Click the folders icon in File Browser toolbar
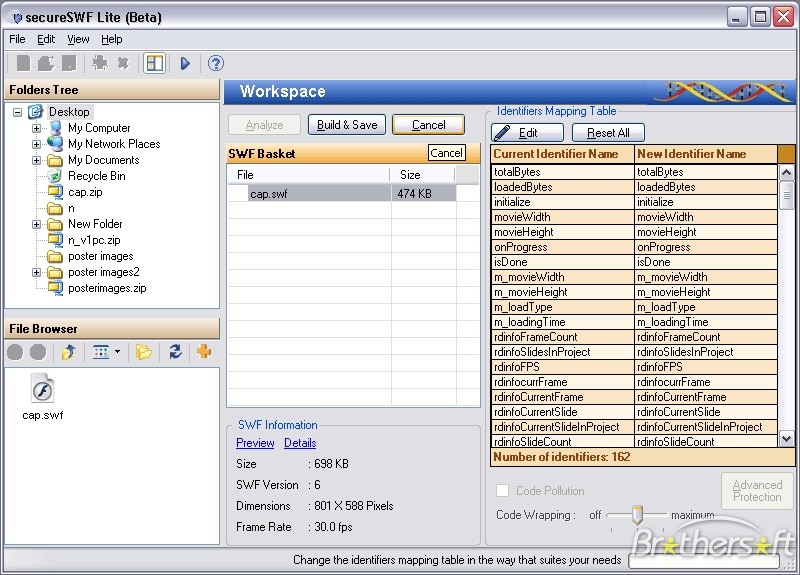The height and width of the screenshot is (575, 800). (144, 352)
